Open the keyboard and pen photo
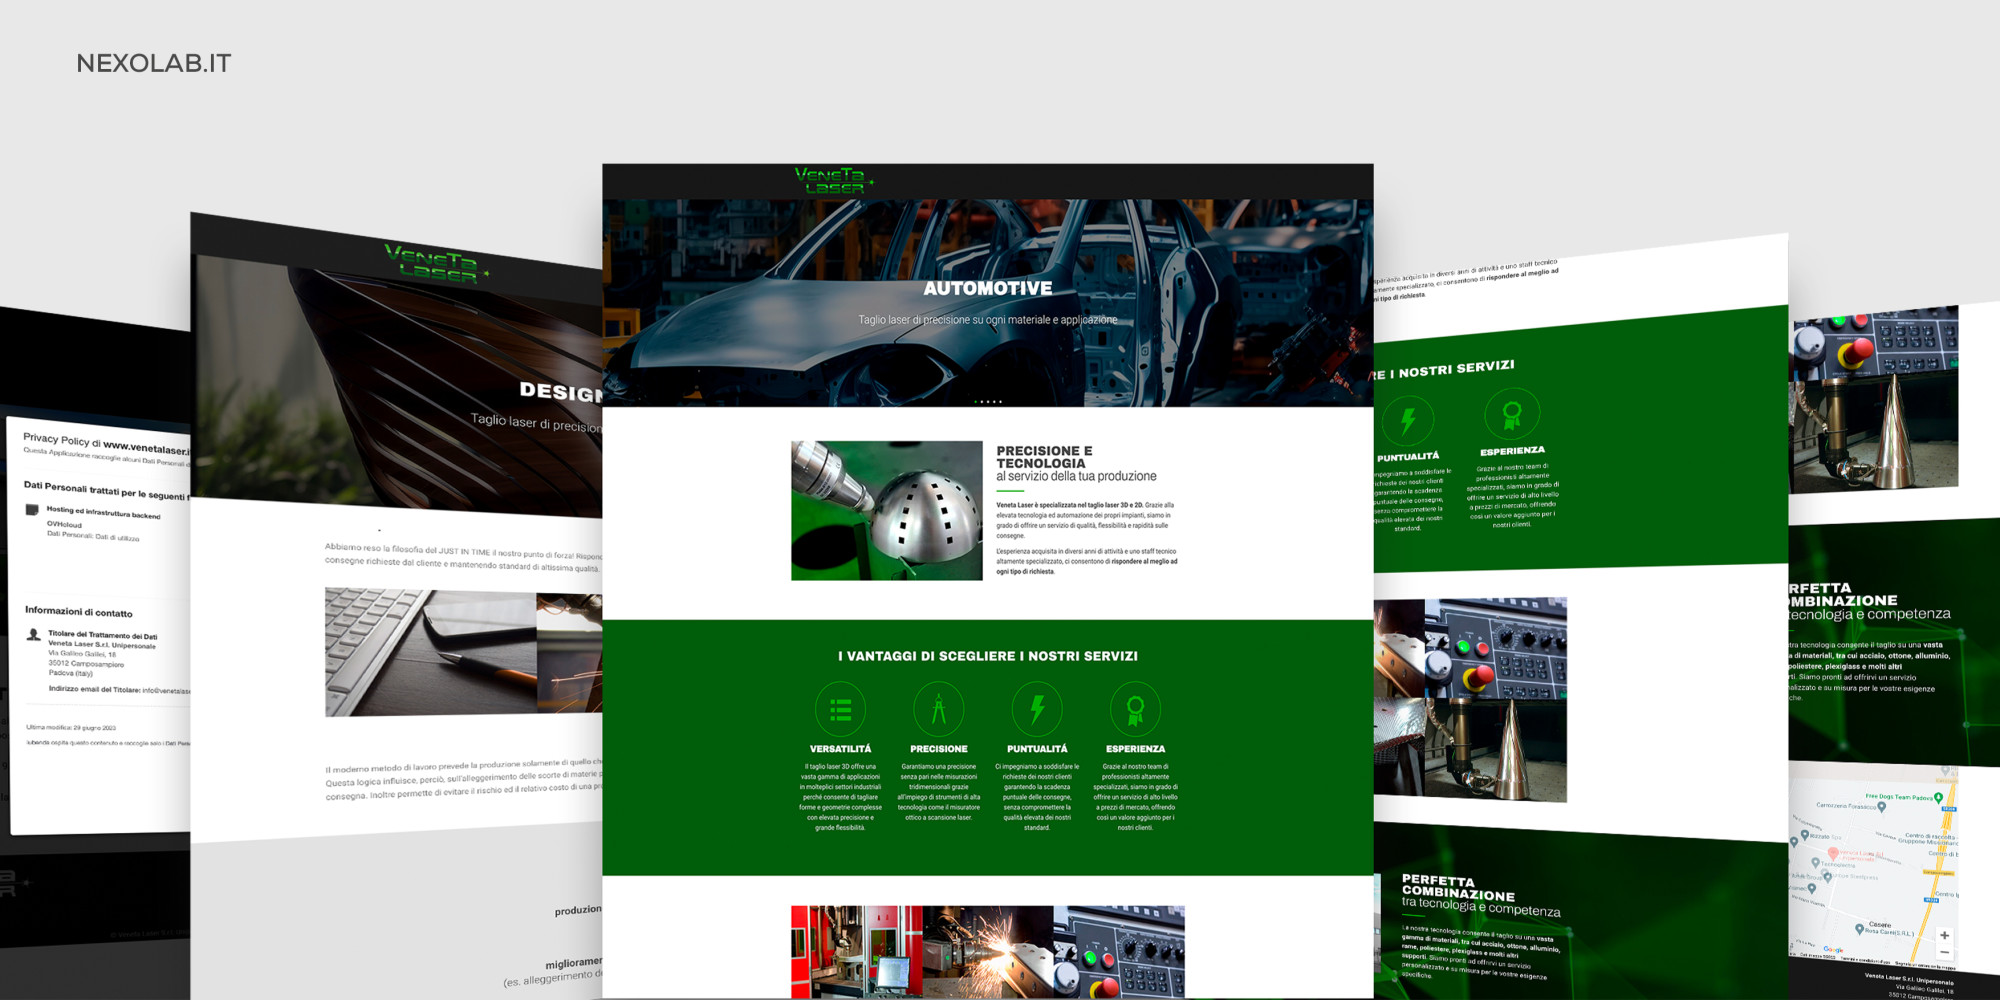This screenshot has height=1000, width=2000. coord(430,651)
